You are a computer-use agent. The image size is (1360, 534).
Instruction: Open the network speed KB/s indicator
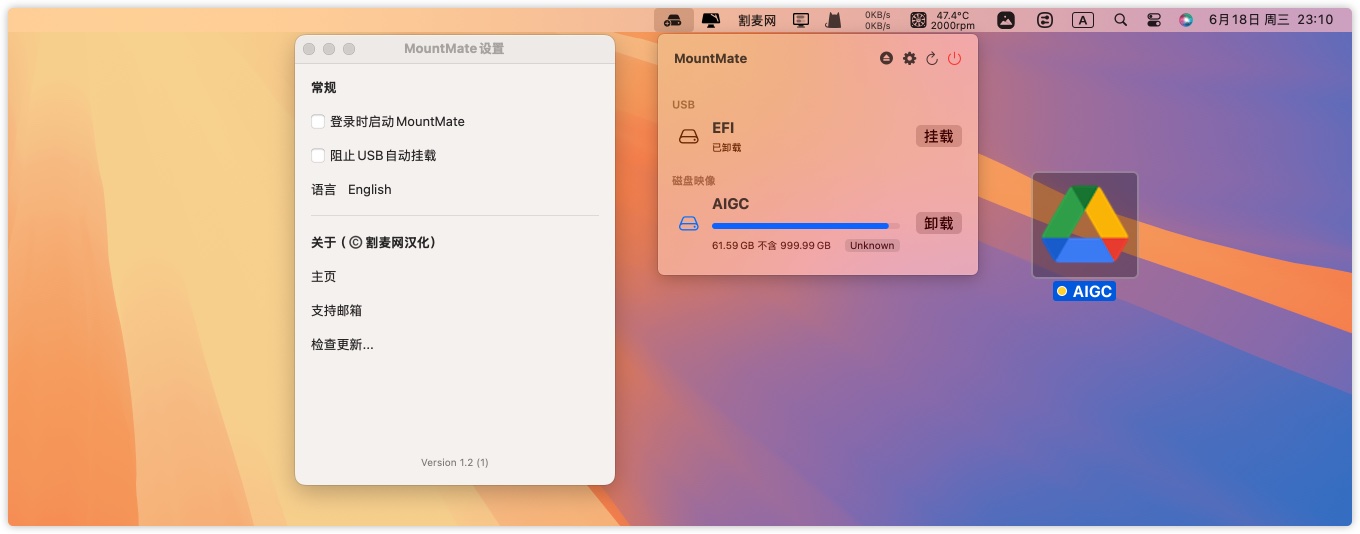(878, 20)
